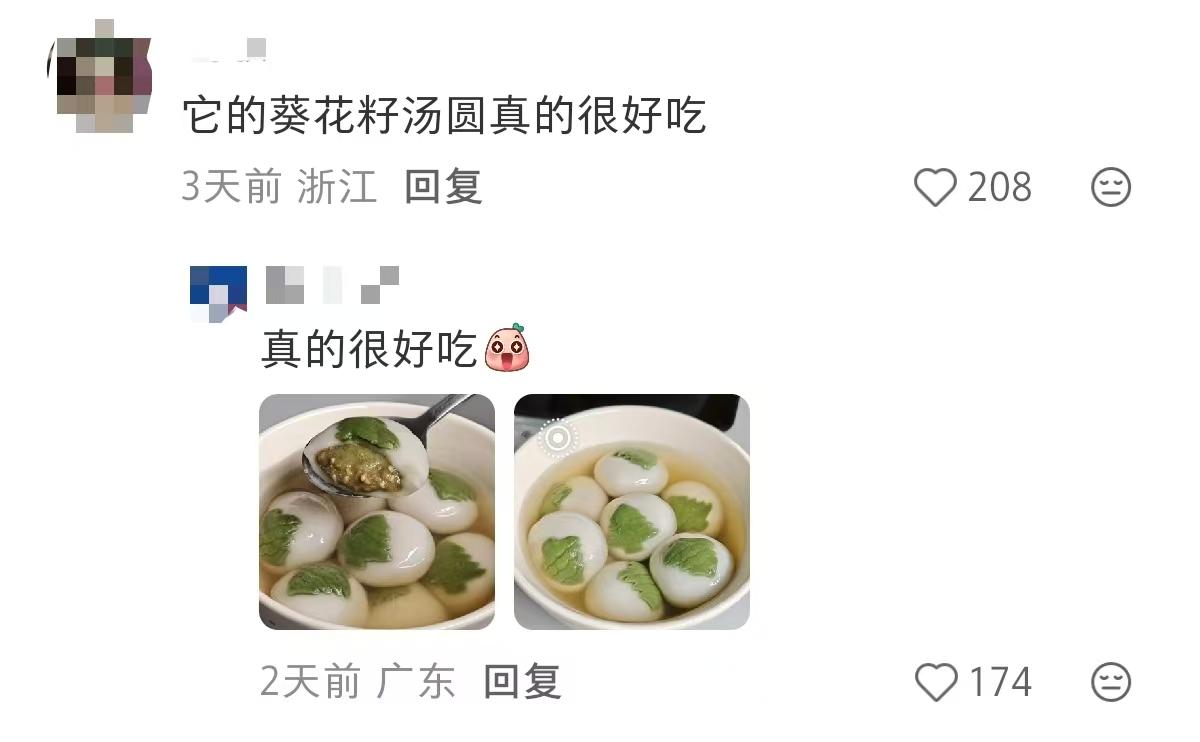
Task: Tap the blurred username of the reply author
Action: click(332, 285)
